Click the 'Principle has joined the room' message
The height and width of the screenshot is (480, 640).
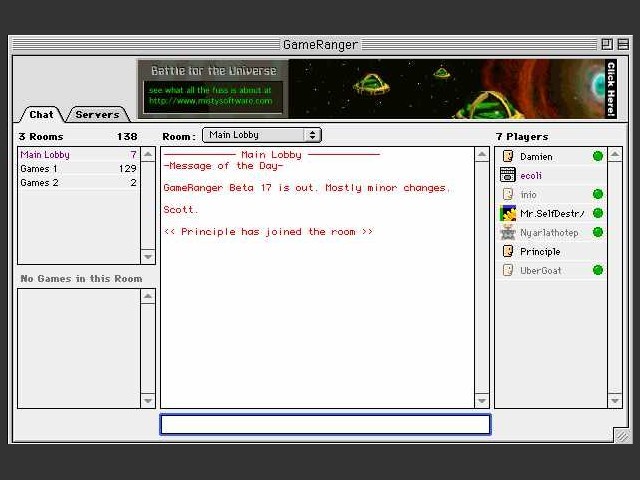[268, 232]
